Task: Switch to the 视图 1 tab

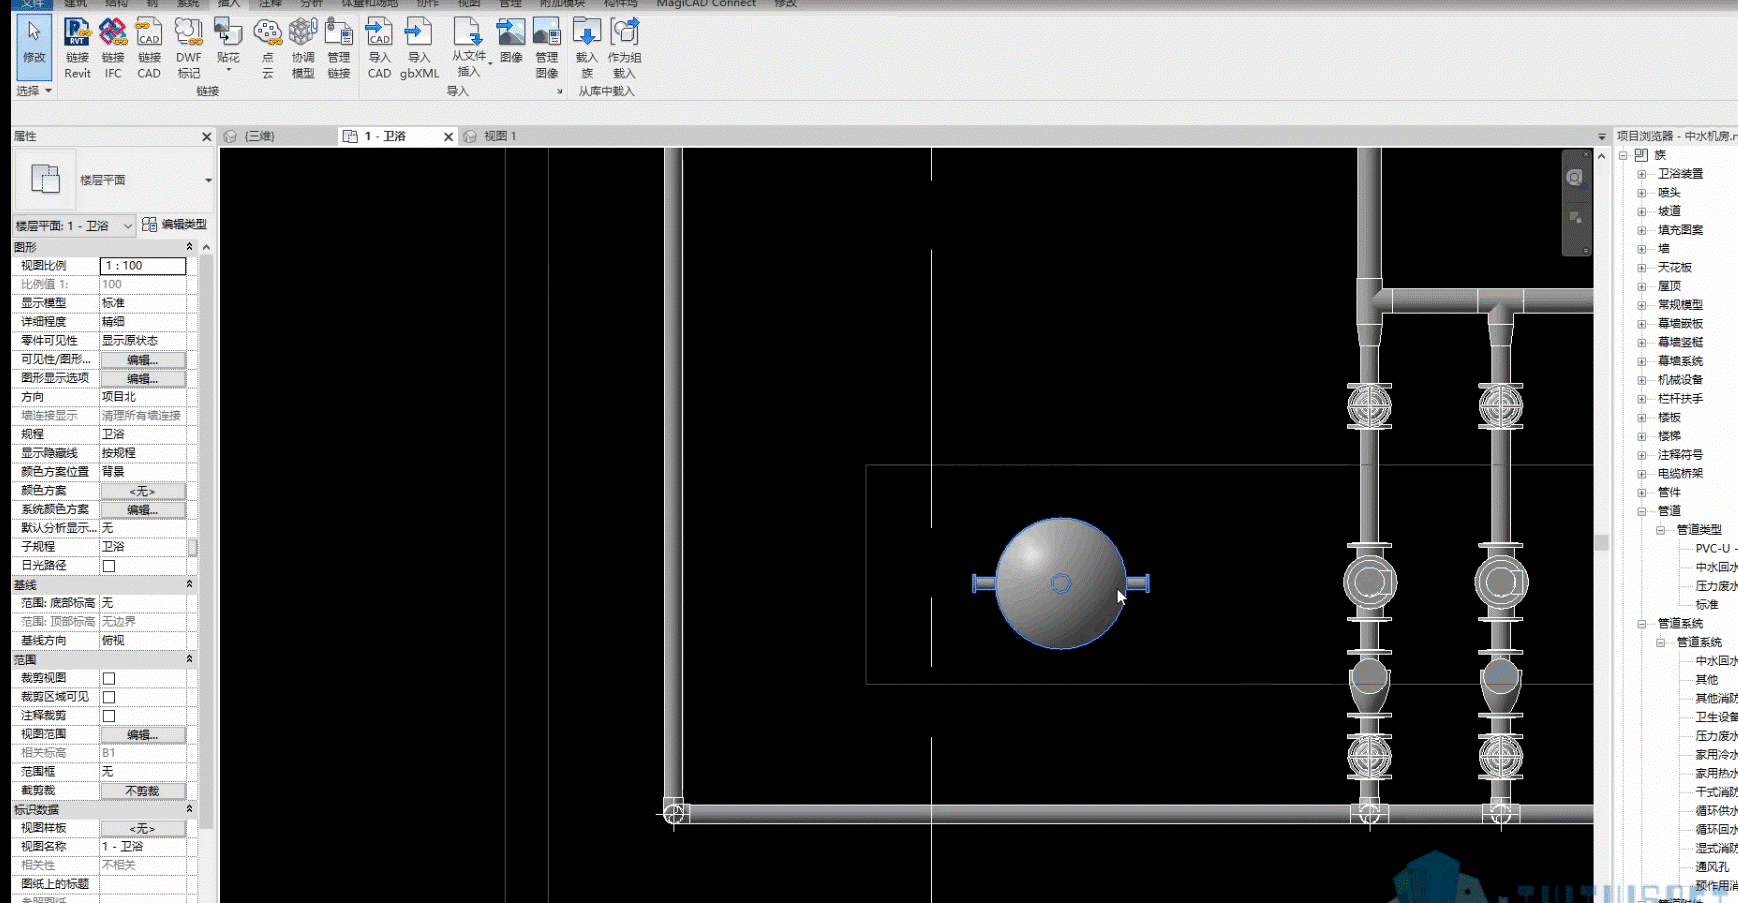Action: 500,136
